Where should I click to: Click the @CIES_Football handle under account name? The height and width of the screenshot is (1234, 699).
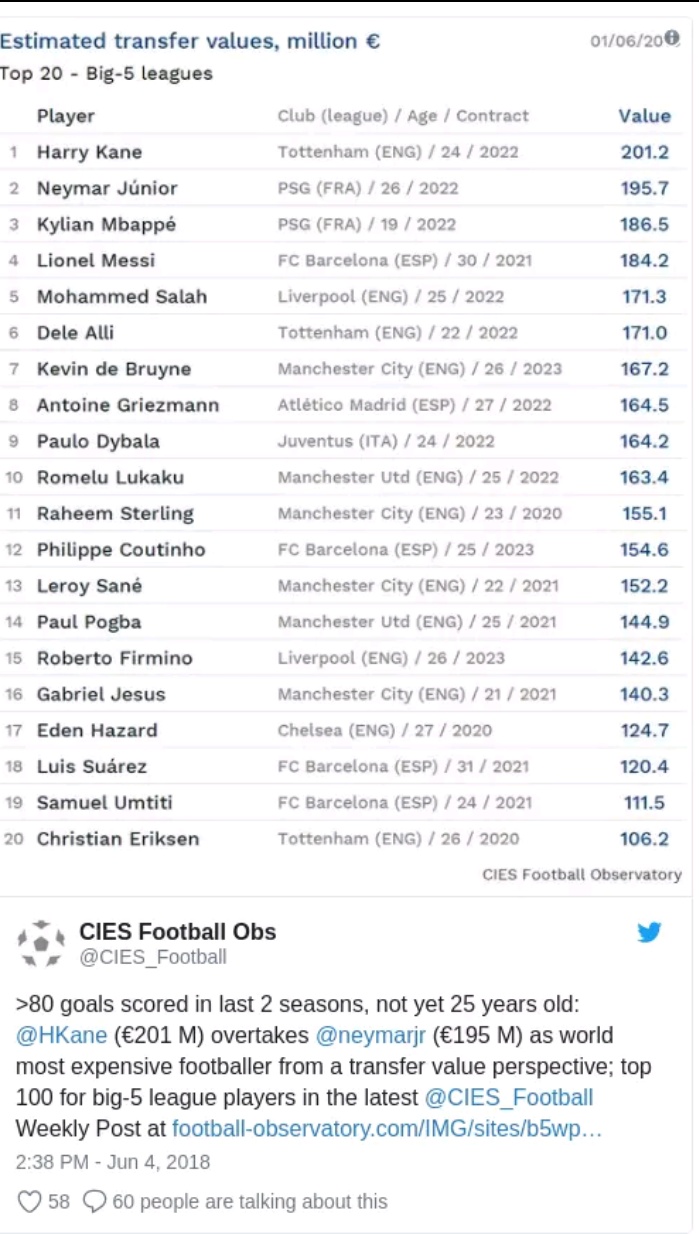point(153,957)
